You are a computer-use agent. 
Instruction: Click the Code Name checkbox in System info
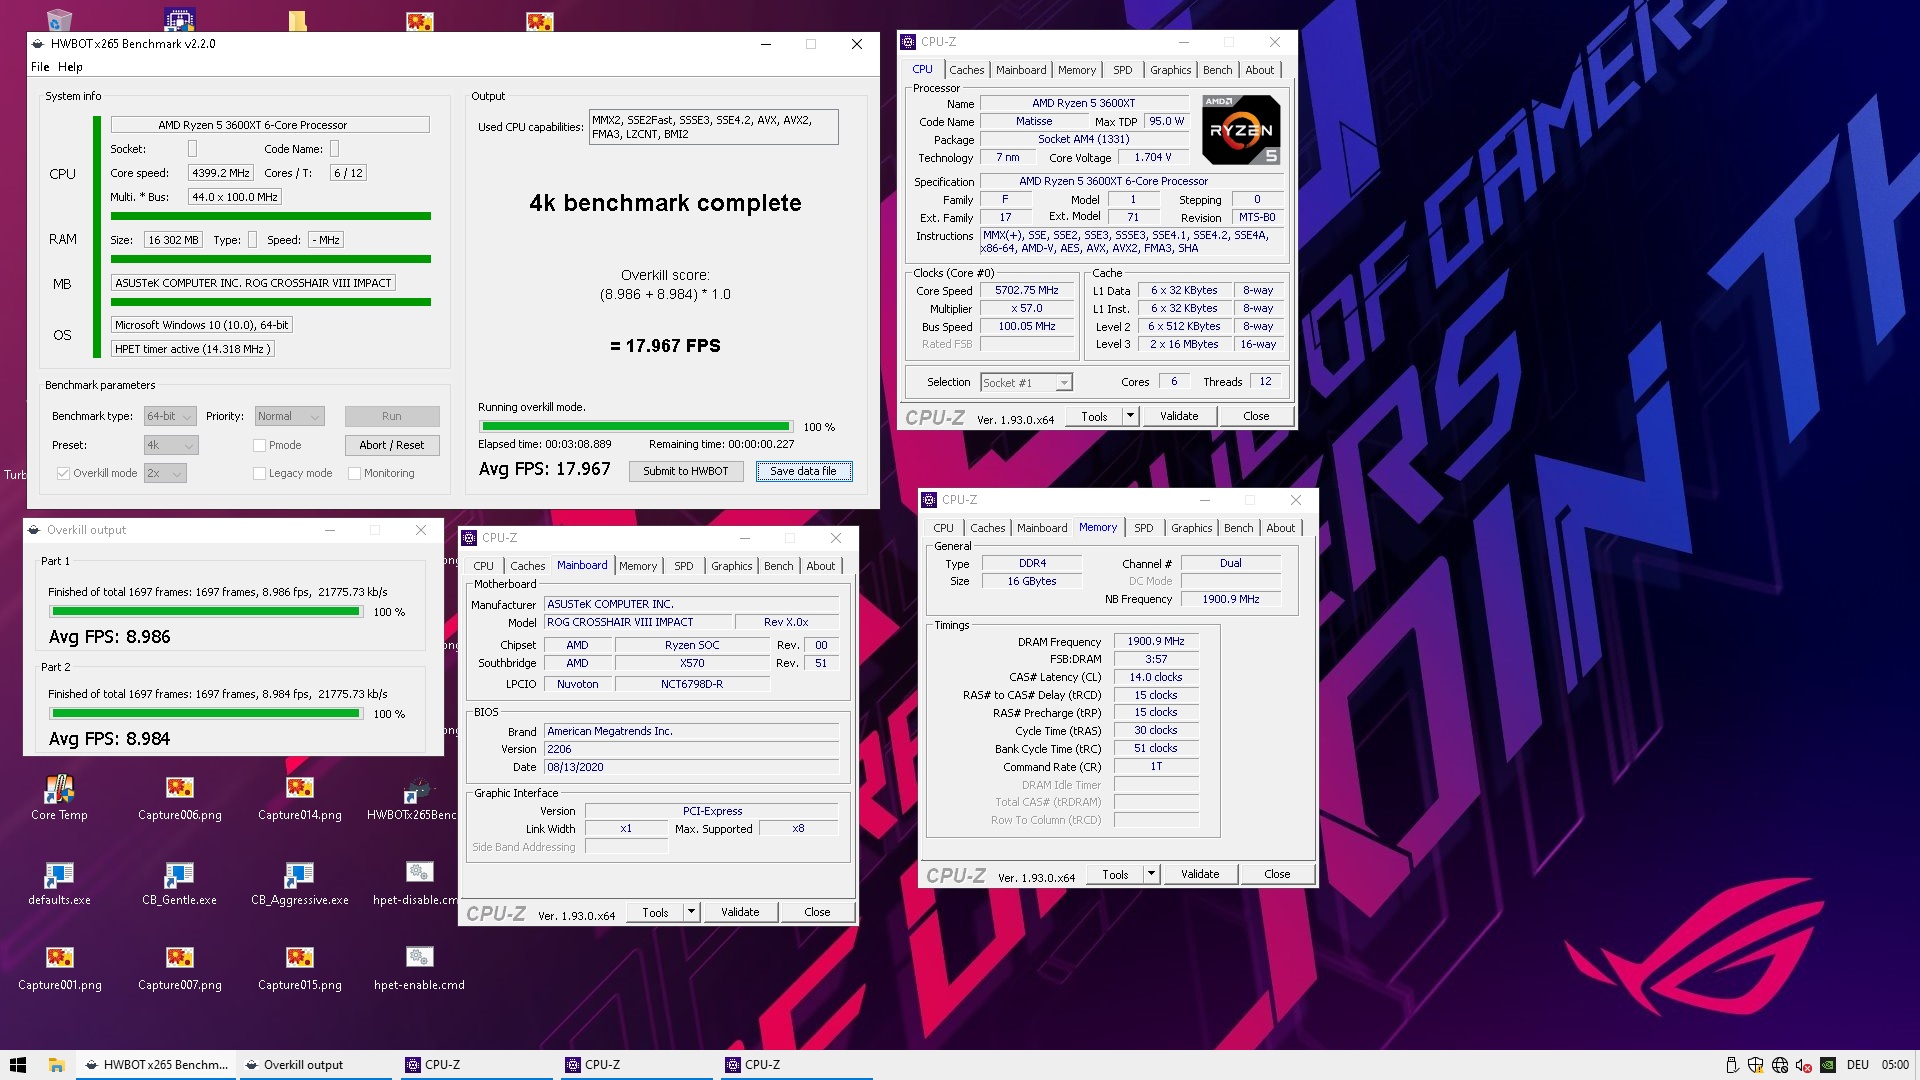point(335,148)
